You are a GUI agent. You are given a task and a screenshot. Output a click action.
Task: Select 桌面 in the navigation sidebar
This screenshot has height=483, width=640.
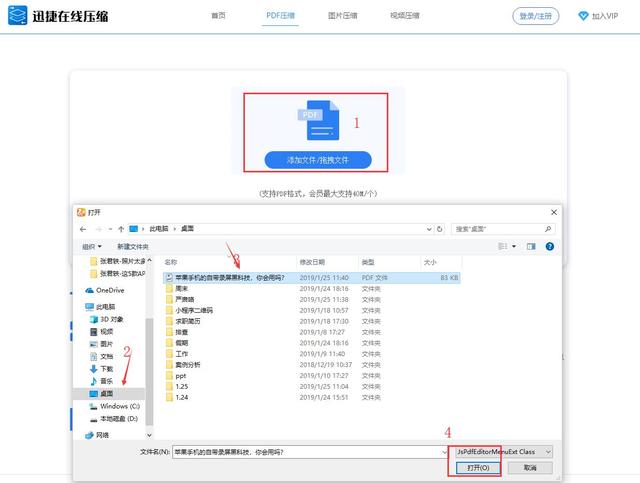(x=105, y=393)
